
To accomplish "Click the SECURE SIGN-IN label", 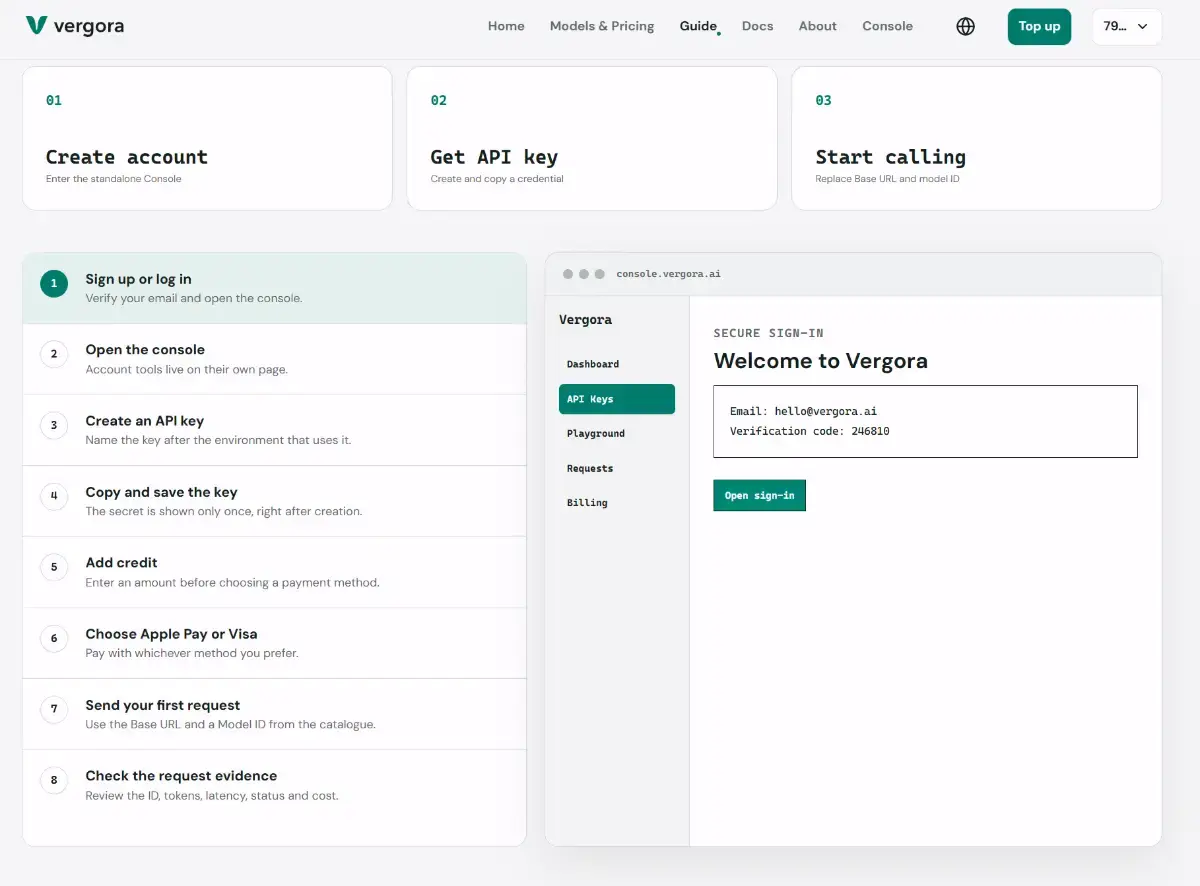I will pos(768,333).
